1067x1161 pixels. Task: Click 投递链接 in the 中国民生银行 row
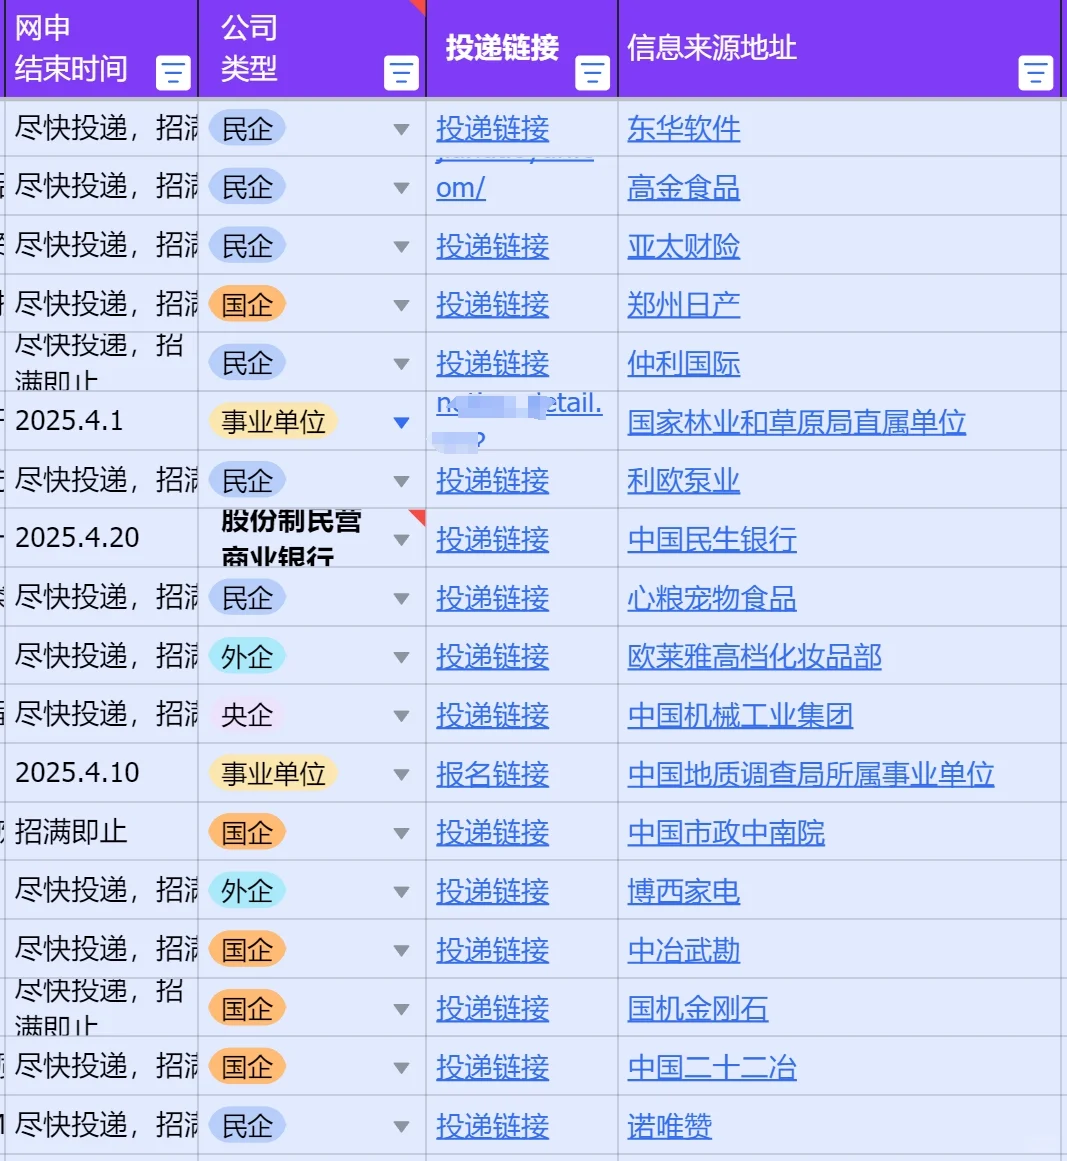click(x=492, y=539)
